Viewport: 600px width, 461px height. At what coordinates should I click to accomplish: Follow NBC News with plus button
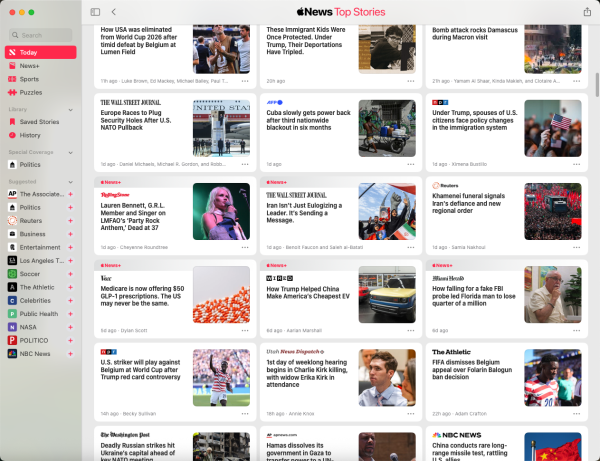click(x=70, y=354)
